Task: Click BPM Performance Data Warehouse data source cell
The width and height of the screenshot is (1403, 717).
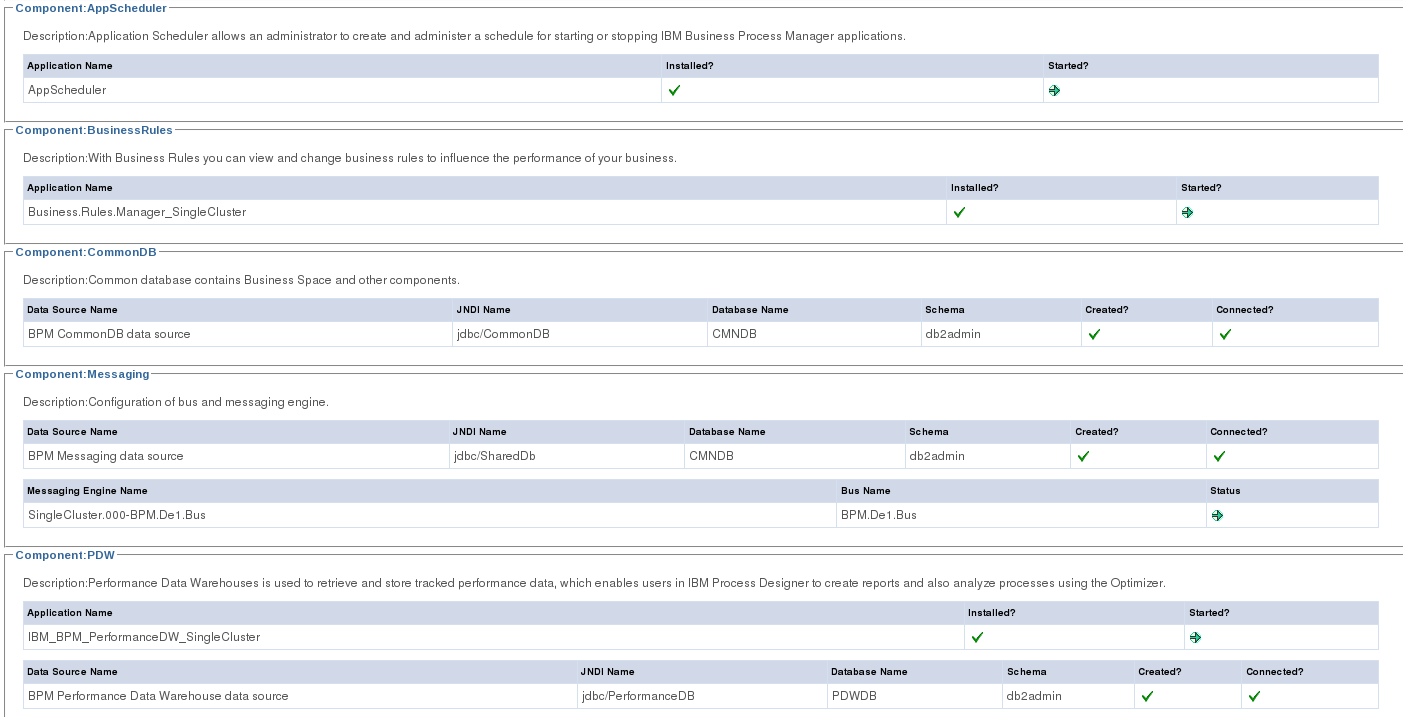Action: click(300, 696)
